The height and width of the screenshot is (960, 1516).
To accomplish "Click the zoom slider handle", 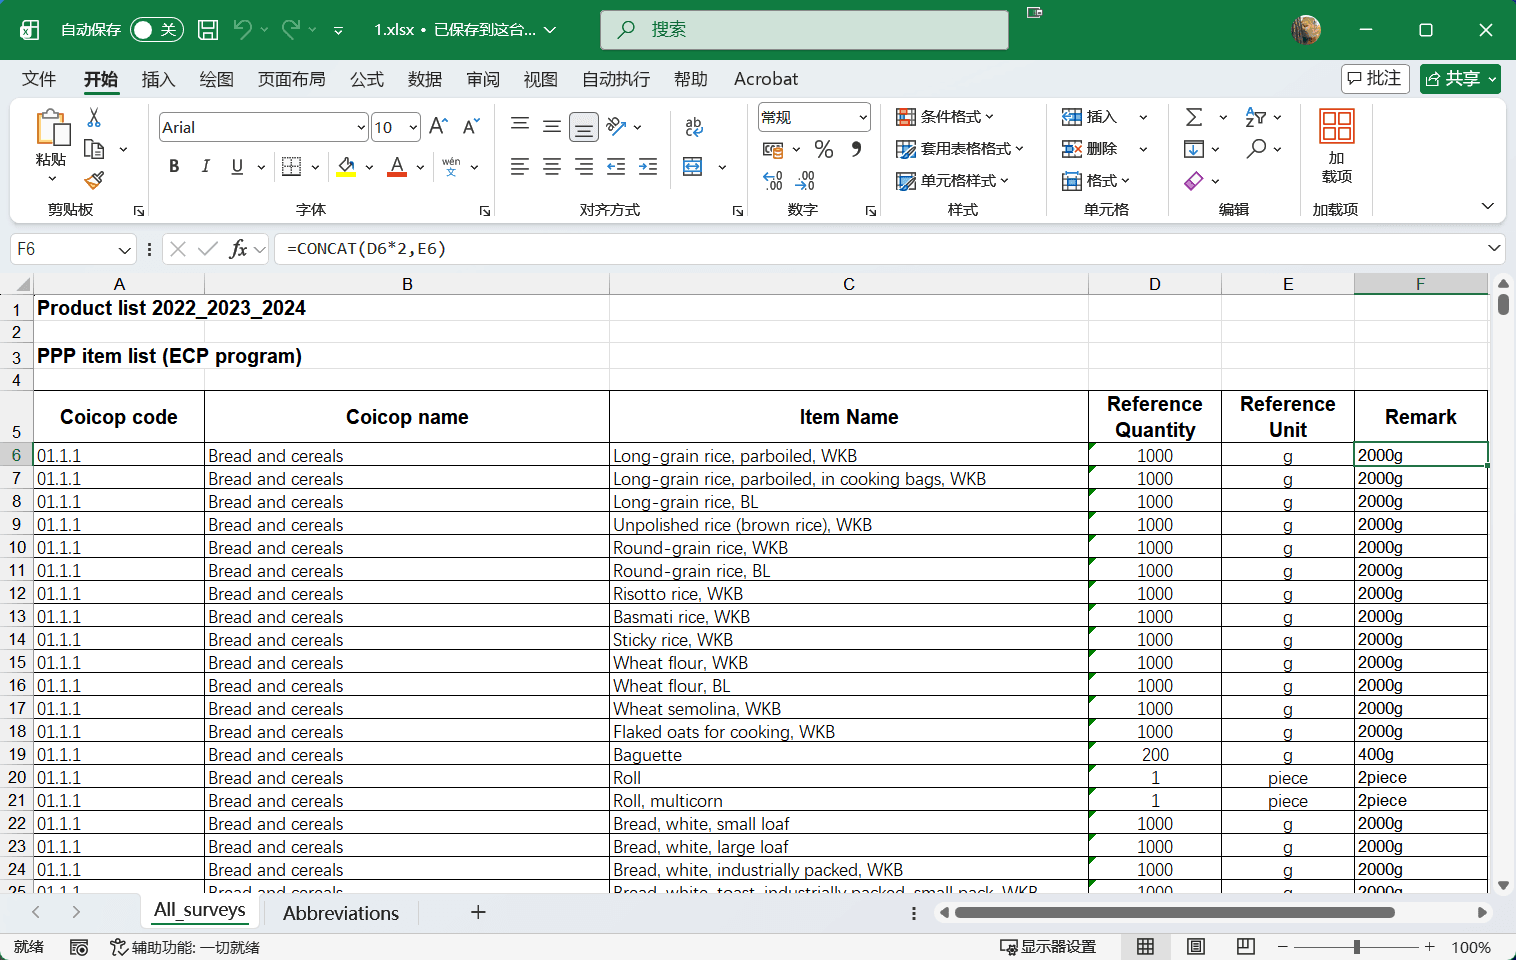I will [x=1356, y=947].
